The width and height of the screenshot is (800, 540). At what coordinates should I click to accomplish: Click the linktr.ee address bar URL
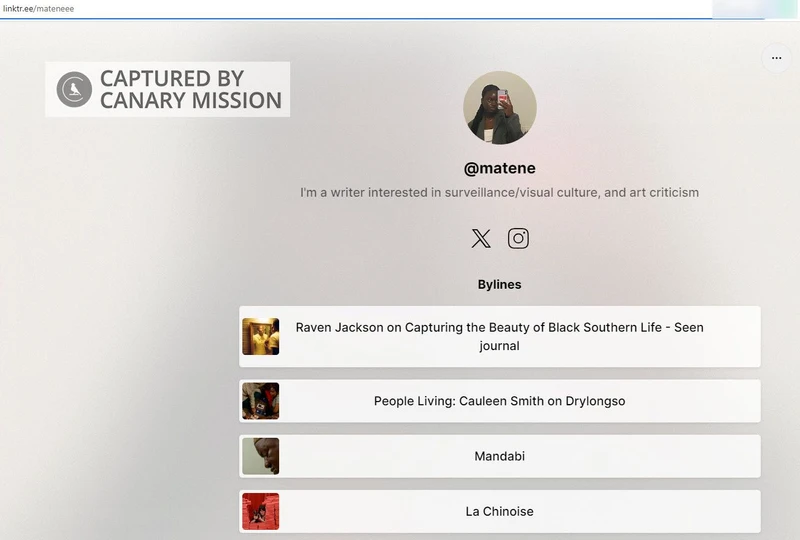click(x=38, y=8)
